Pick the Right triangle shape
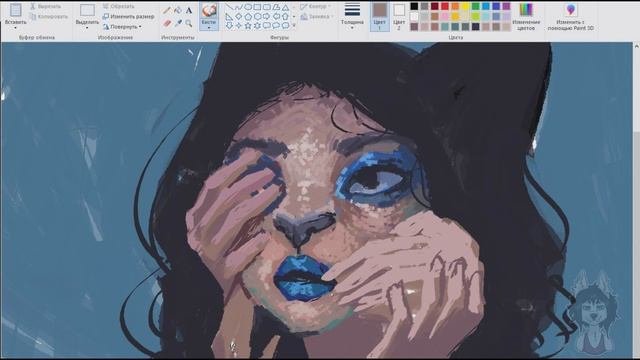This screenshot has width=640, height=360. click(x=229, y=17)
